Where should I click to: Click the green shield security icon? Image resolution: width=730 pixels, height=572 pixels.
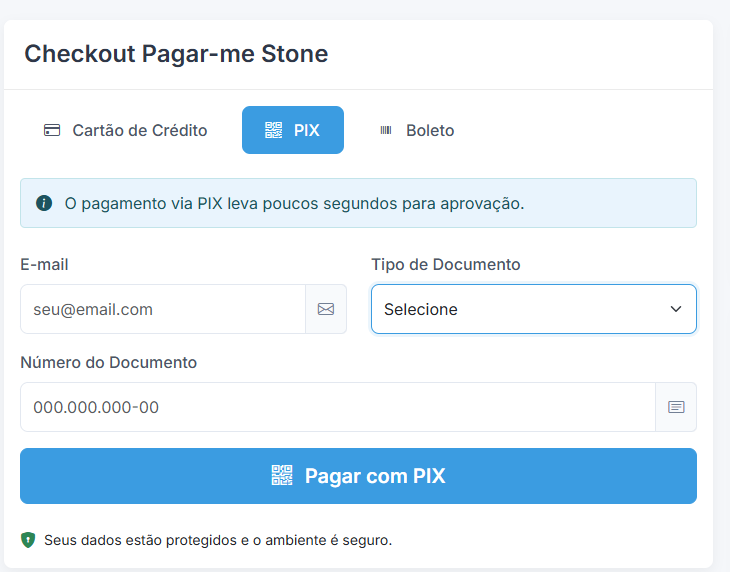coord(28,540)
